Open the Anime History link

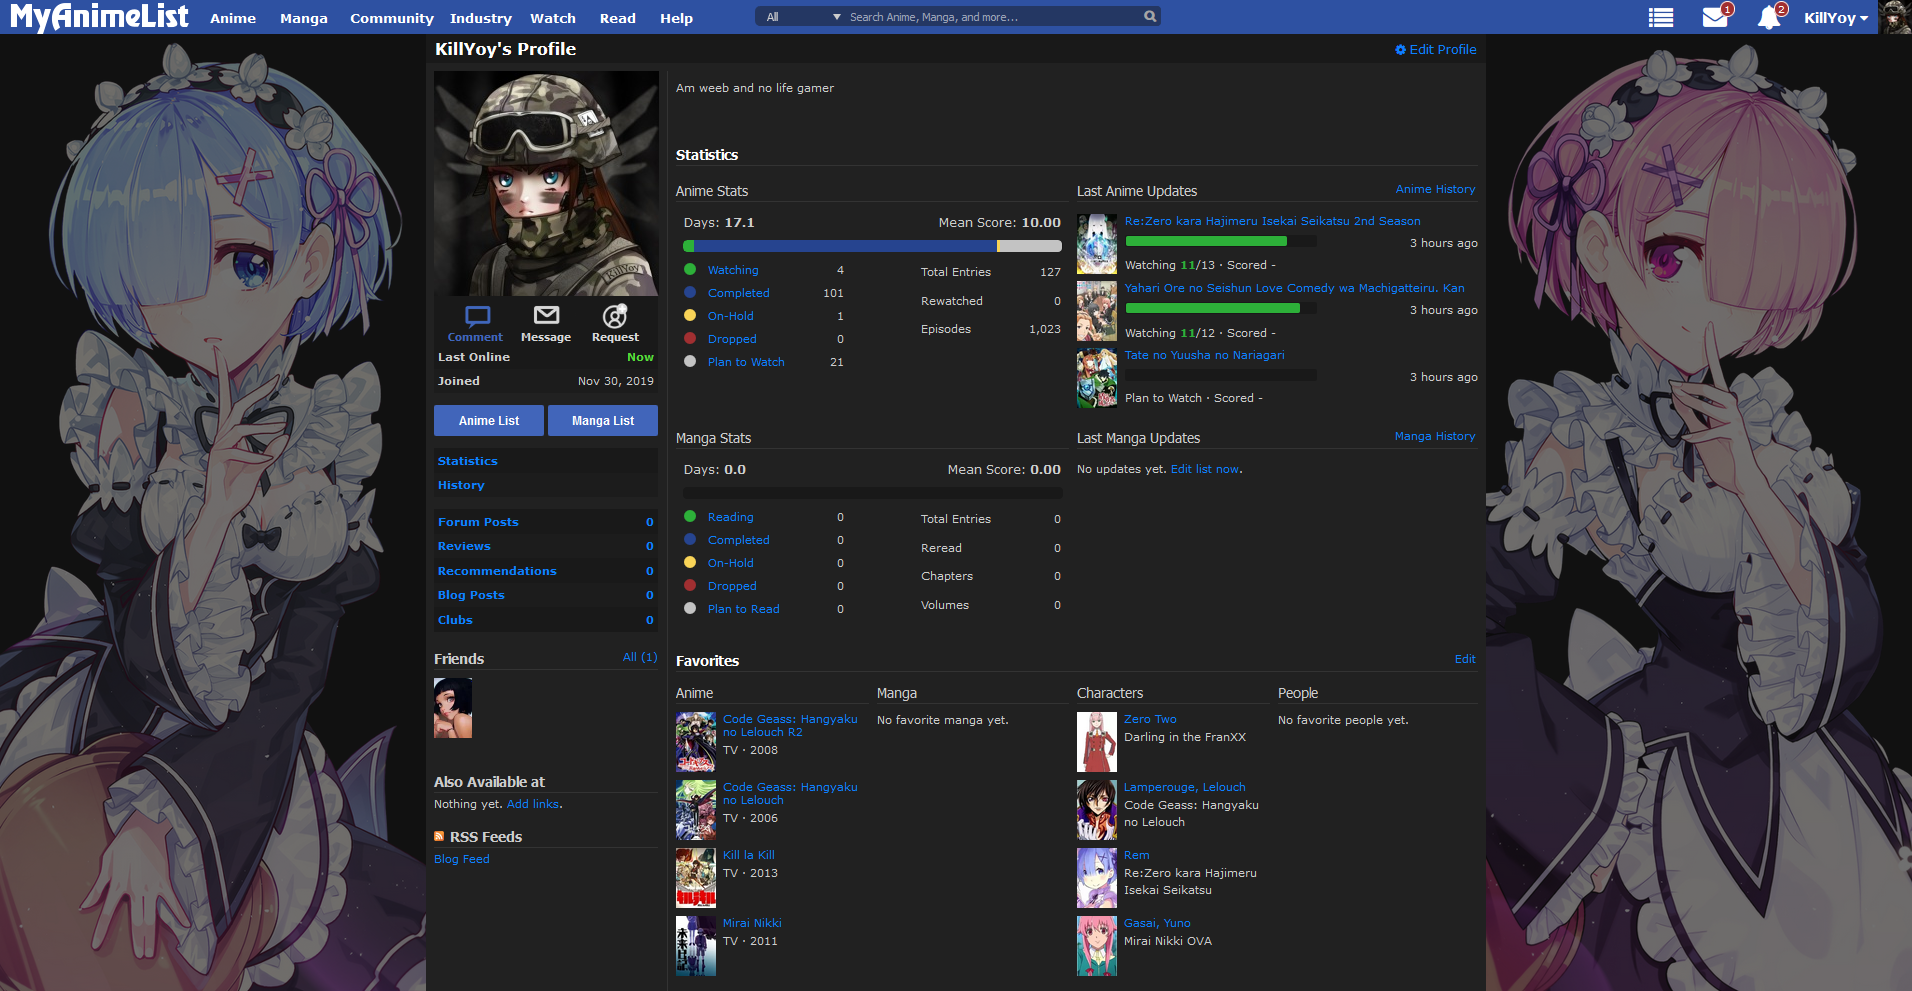1435,189
